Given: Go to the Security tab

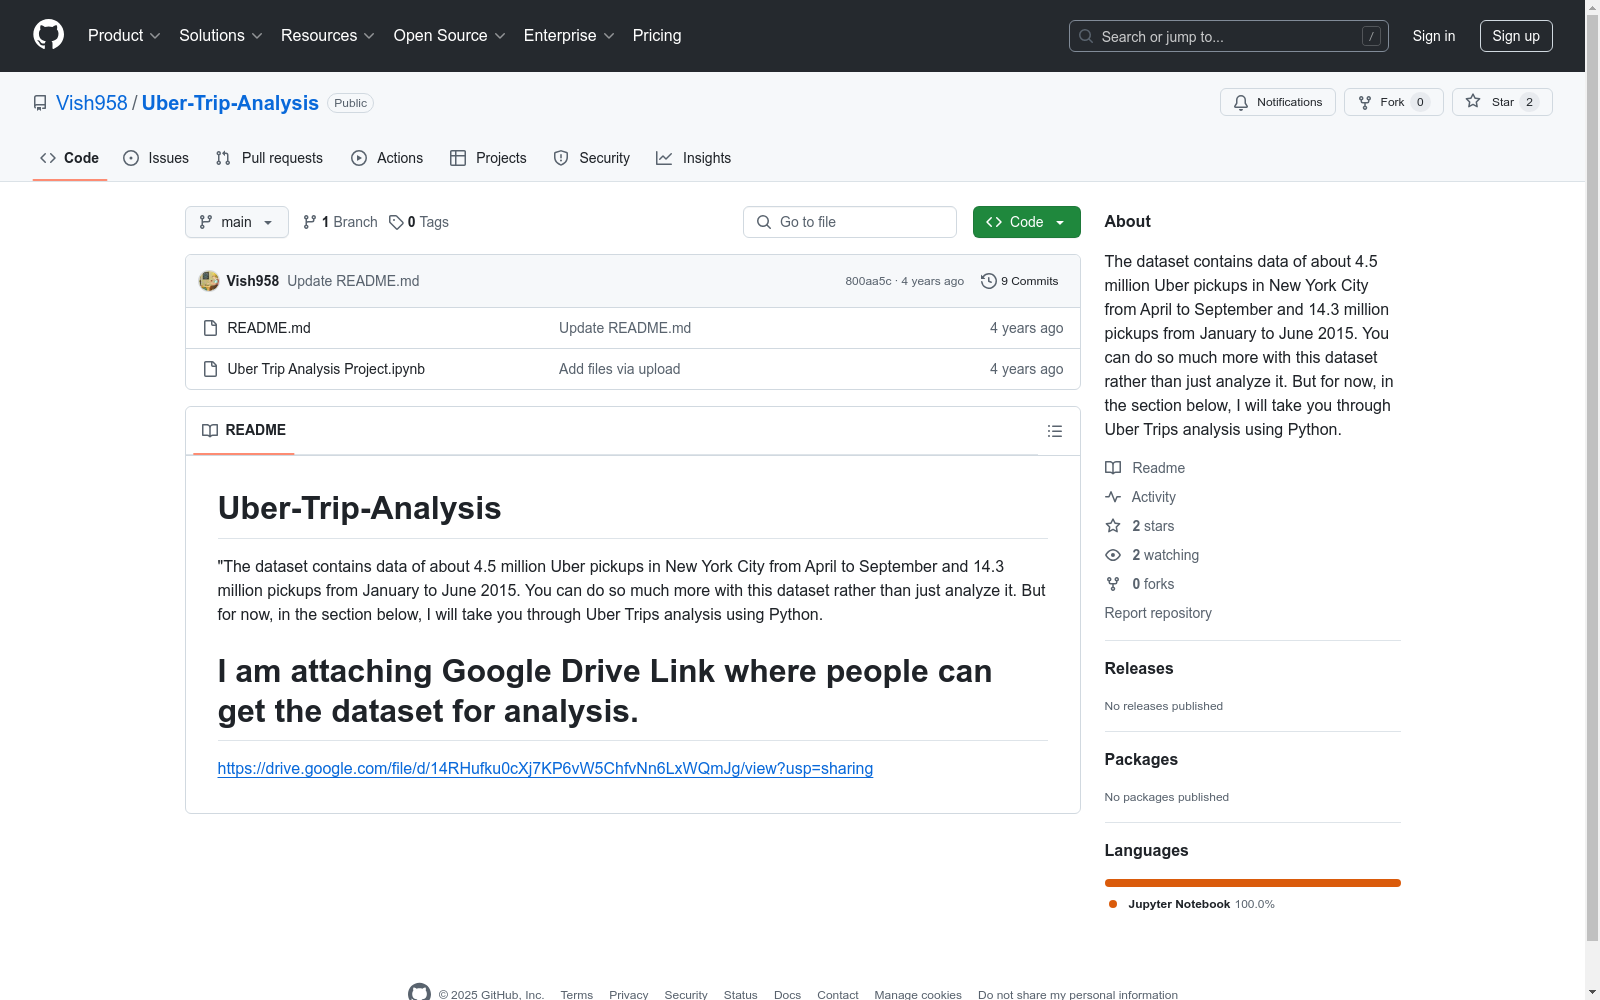Looking at the screenshot, I should pyautogui.click(x=592, y=158).
